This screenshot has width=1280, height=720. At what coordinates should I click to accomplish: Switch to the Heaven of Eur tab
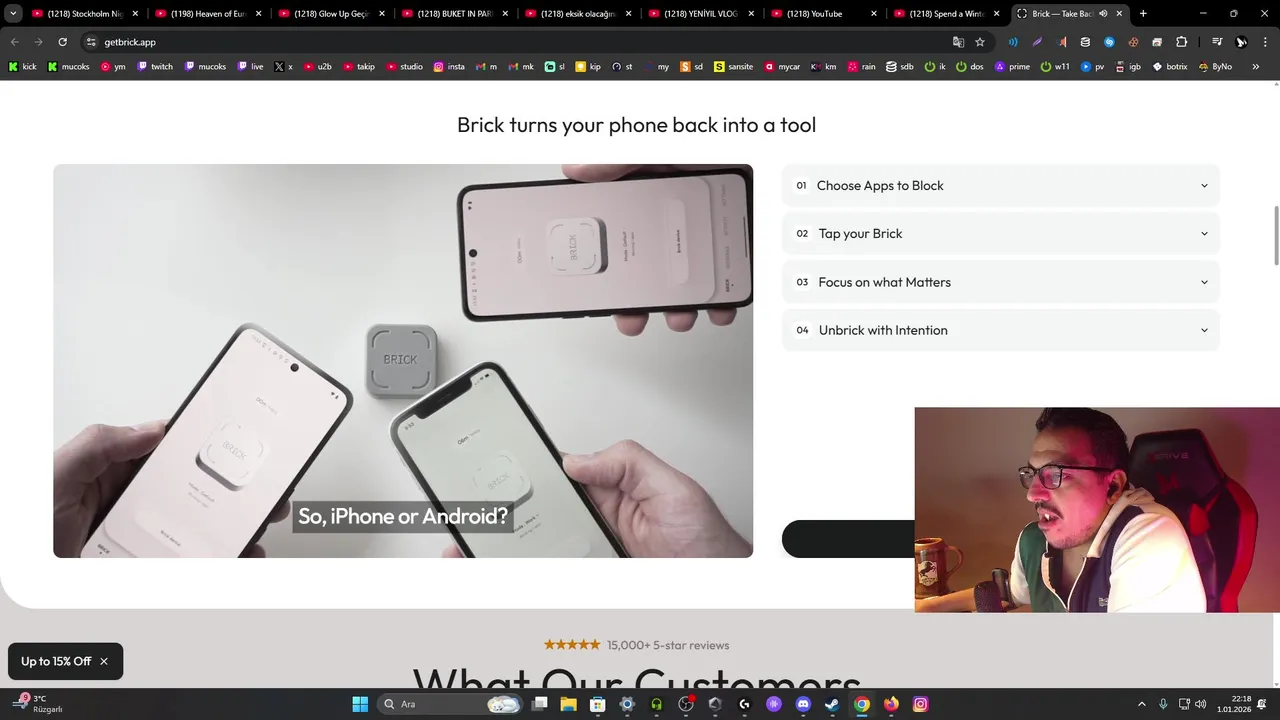click(207, 14)
